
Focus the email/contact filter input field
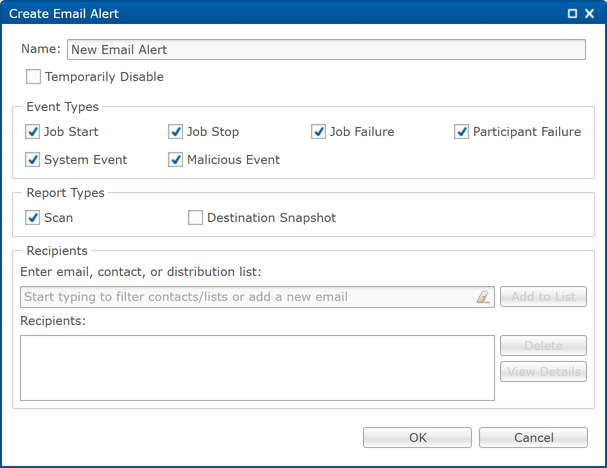tap(257, 297)
